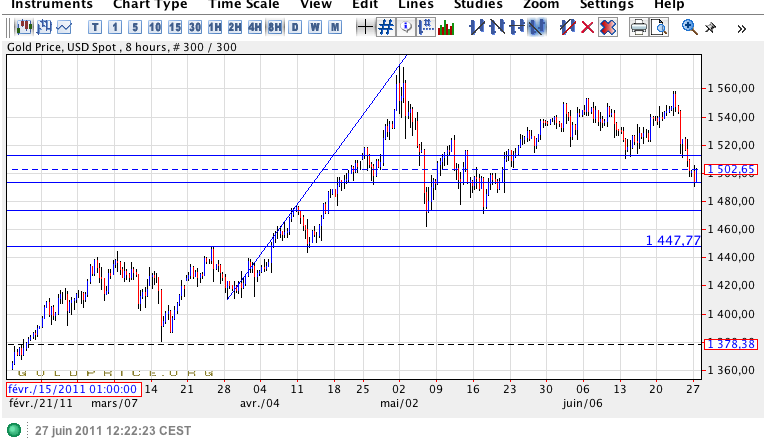
Task: Switch to the line chart icon
Action: tap(64, 27)
